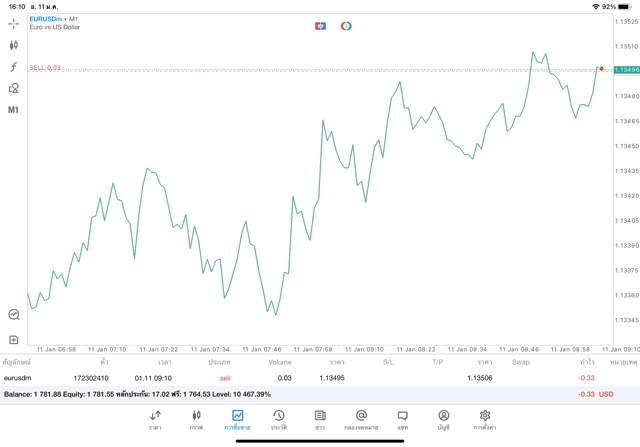Open the Quotes tab with arrows icon
The width and height of the screenshot is (640, 447).
[x=155, y=420]
